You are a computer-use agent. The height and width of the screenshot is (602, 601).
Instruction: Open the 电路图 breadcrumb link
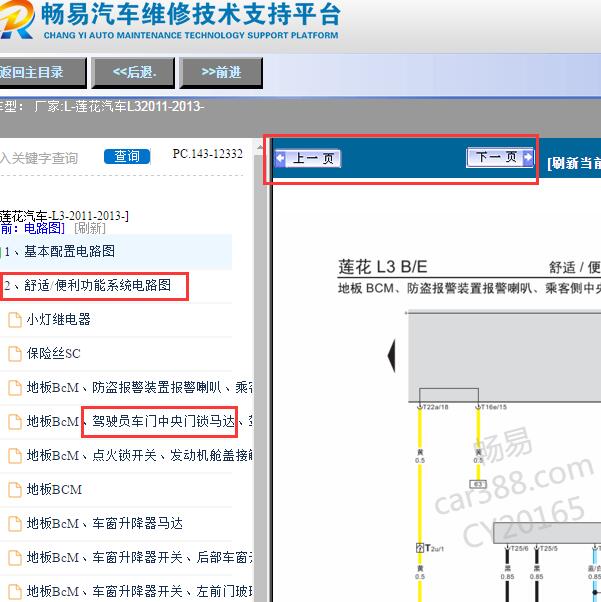click(x=42, y=228)
